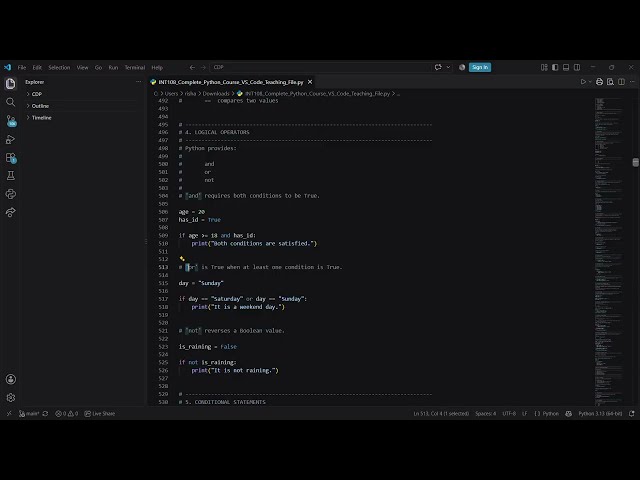Synchronize changes icon in status bar
The height and width of the screenshot is (480, 640).
coord(45,413)
